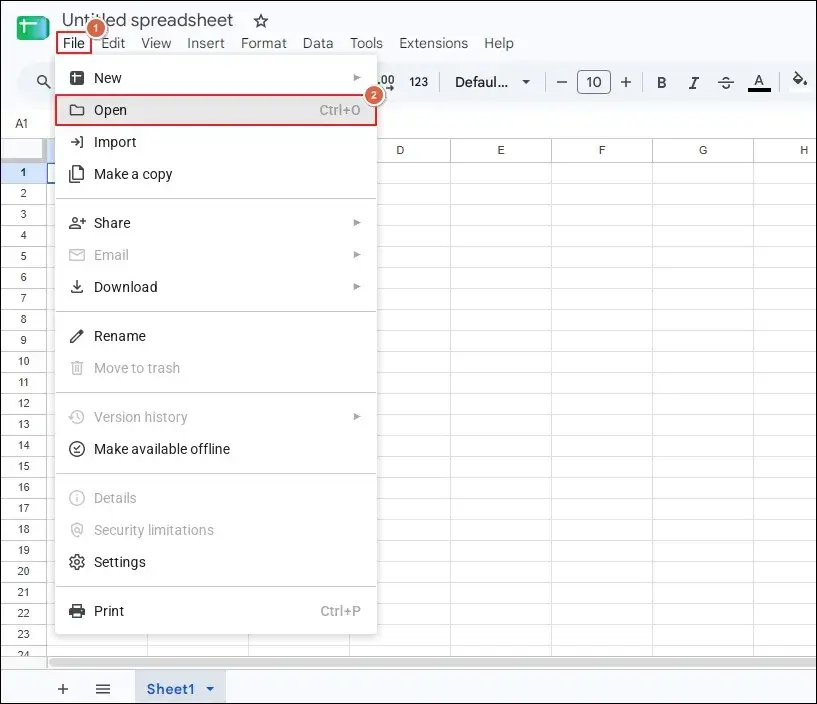Star the Untitled spreadsheet

(x=261, y=21)
